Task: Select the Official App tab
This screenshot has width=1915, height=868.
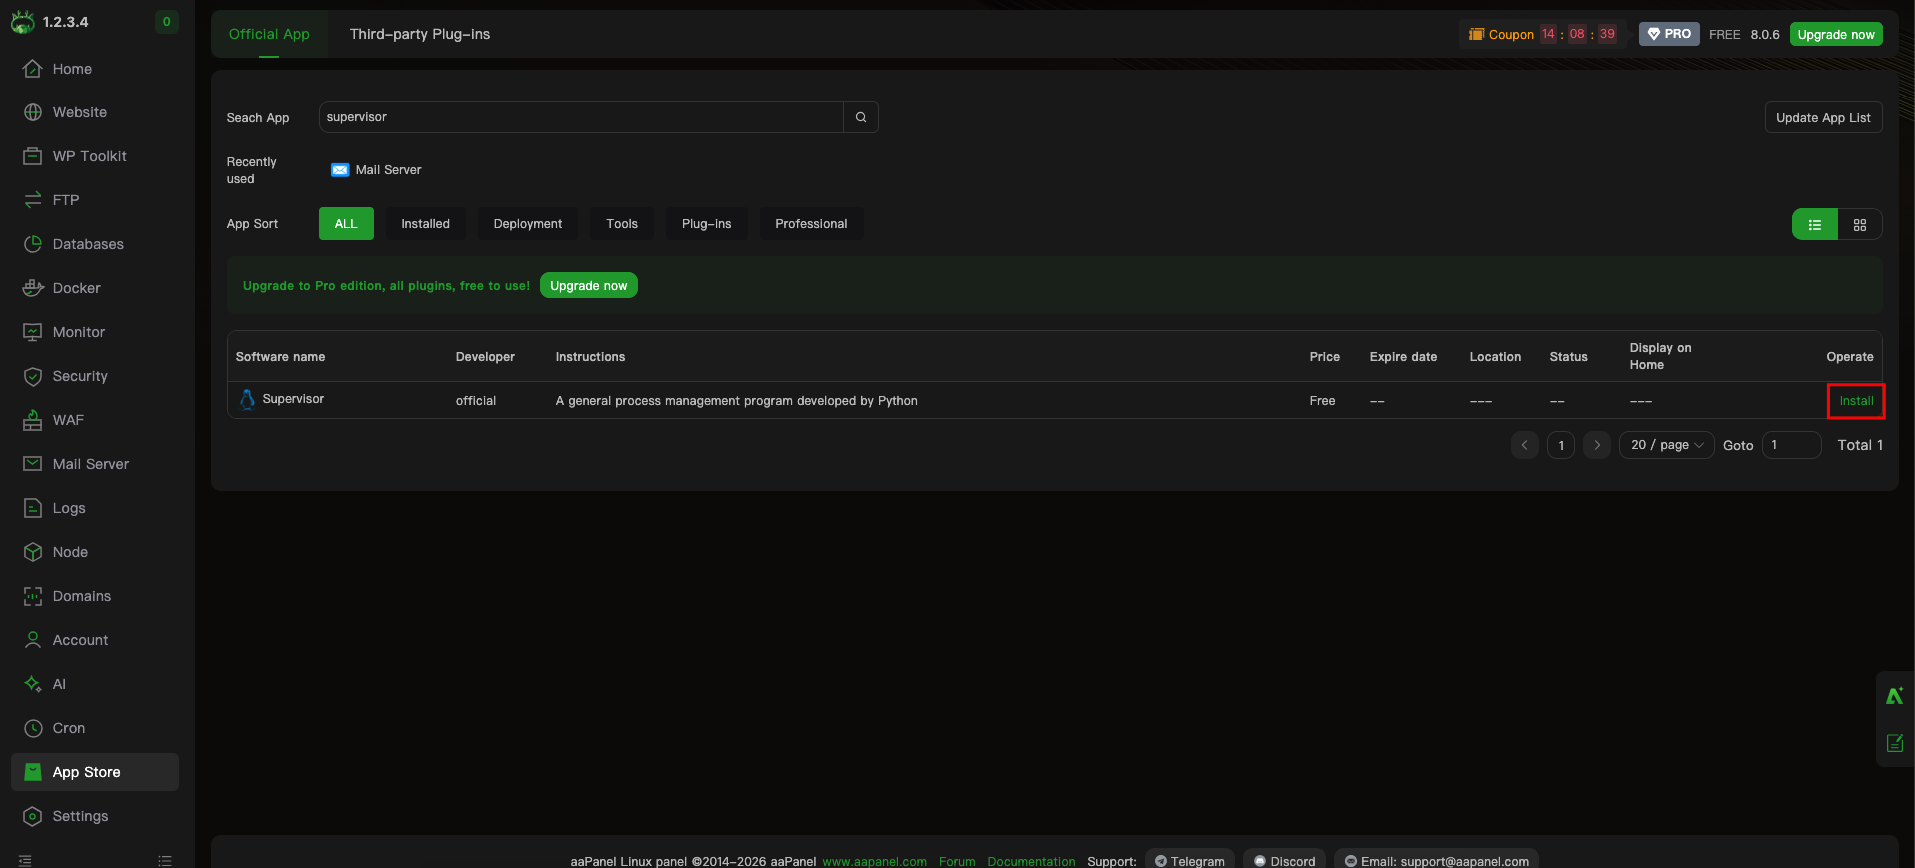Action: 269,34
